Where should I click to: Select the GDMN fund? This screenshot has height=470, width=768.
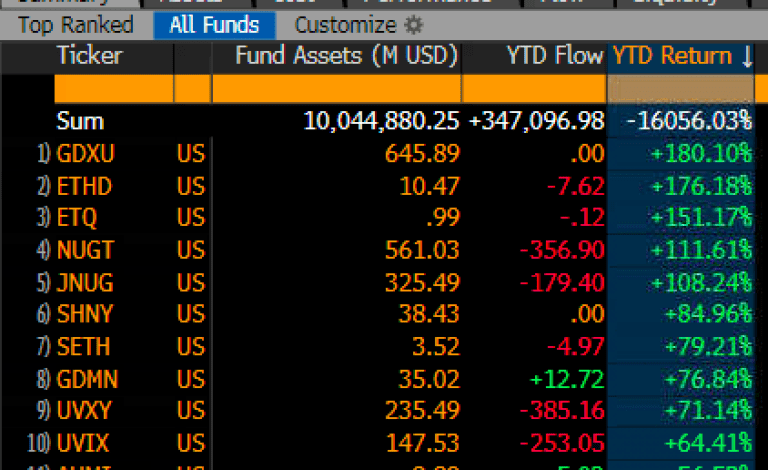tap(88, 380)
